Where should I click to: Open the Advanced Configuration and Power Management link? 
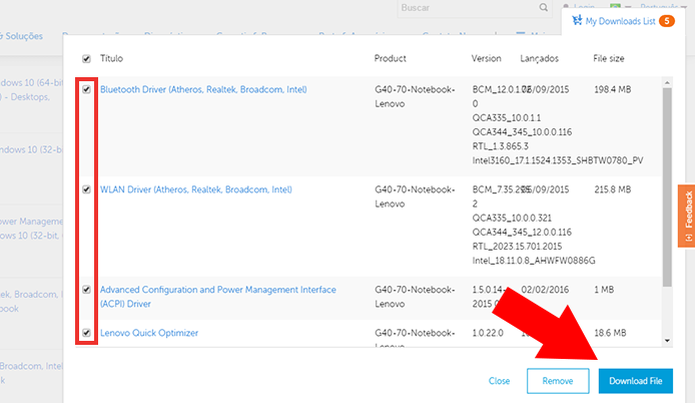coord(218,297)
